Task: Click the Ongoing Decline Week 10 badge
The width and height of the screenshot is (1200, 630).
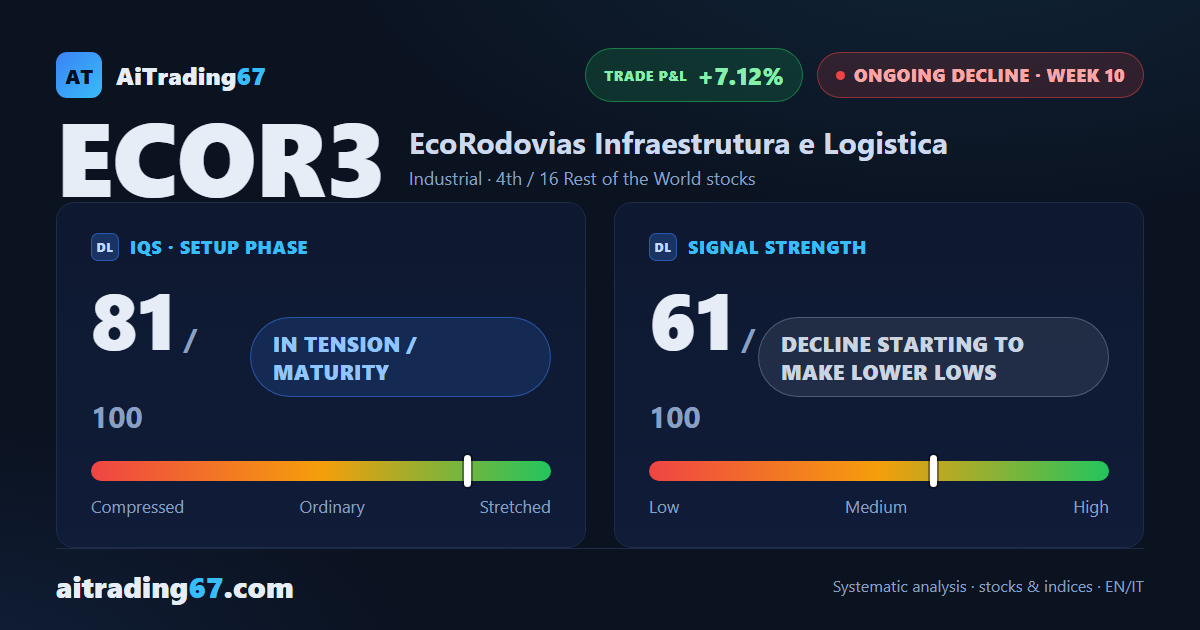Action: tap(980, 75)
